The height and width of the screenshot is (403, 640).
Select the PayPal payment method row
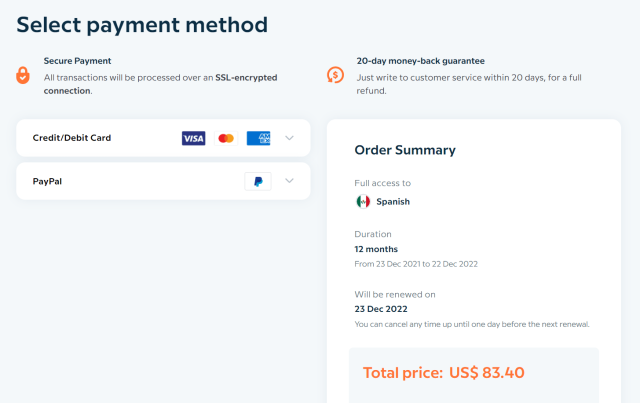pyautogui.click(x=163, y=181)
